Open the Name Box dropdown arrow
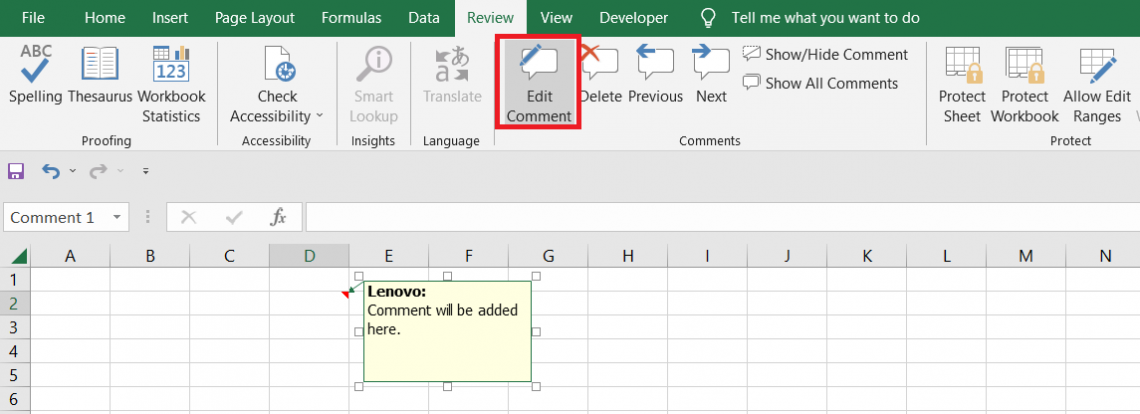Screen dimensions: 1140x414 118,217
